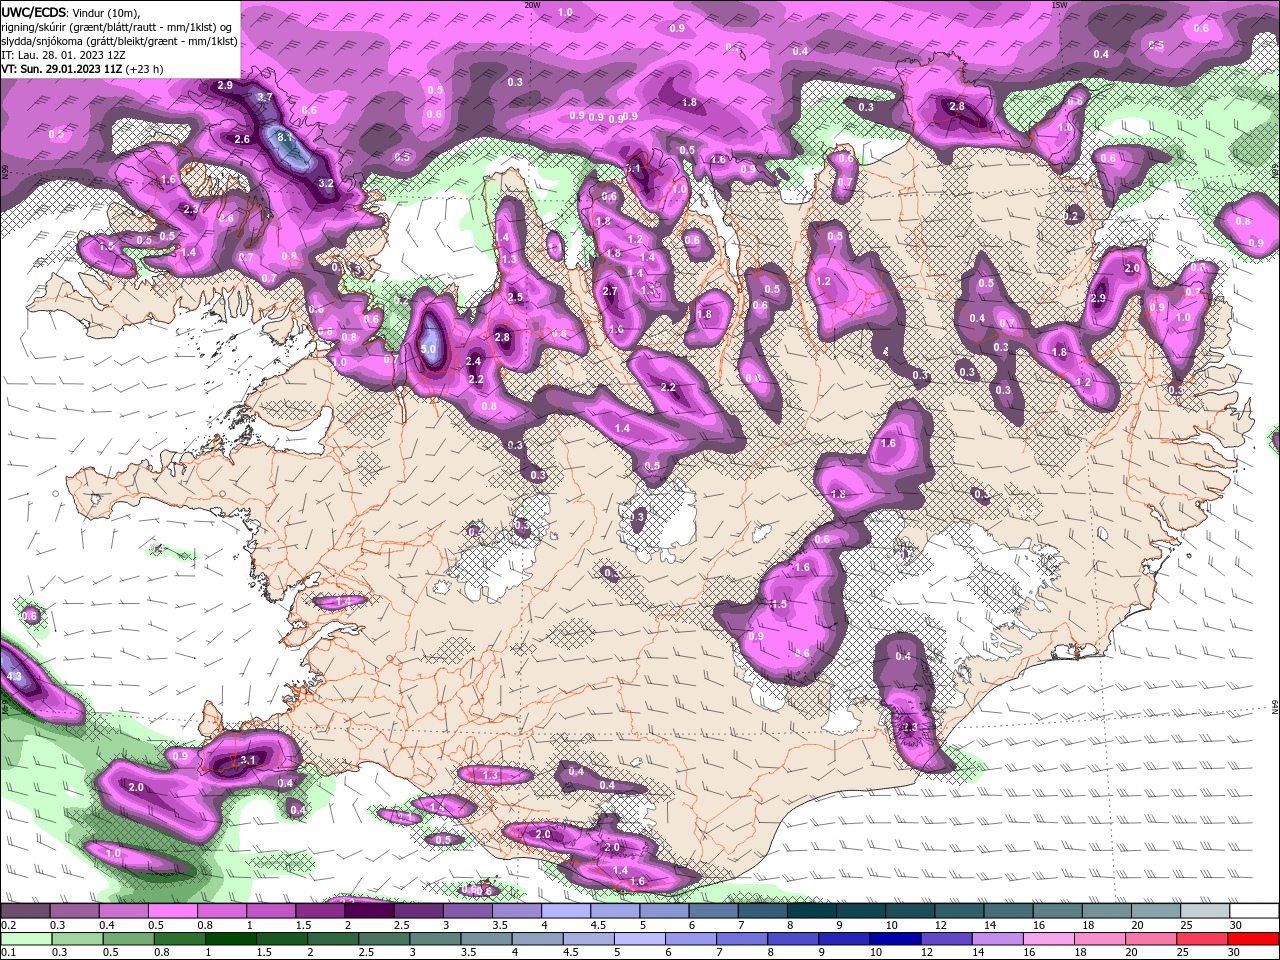Image resolution: width=1280 pixels, height=960 pixels.
Task: Pick the darkest green swatch between 1 and 1.5
Action: pos(231,939)
